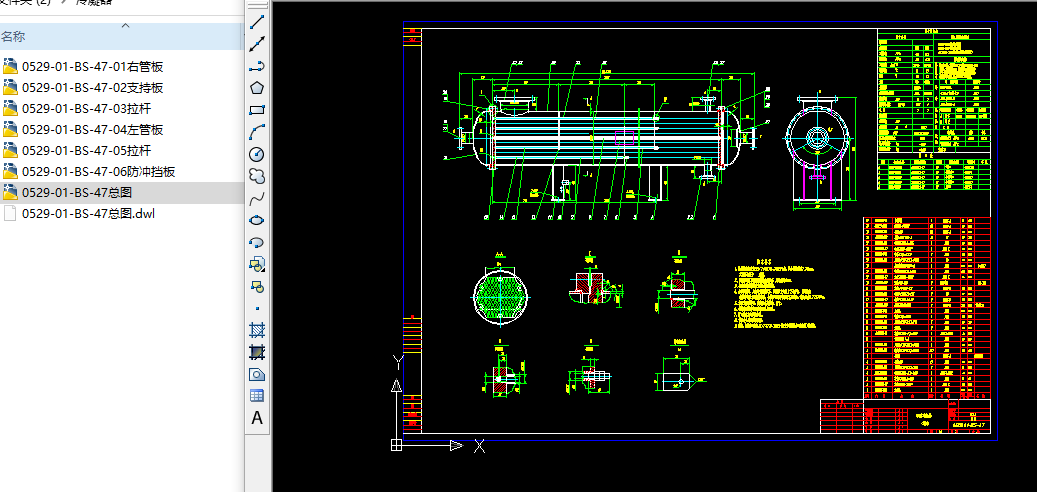The height and width of the screenshot is (492, 1037).
Task: Pick the Rectangle drawing tool
Action: 257,109
